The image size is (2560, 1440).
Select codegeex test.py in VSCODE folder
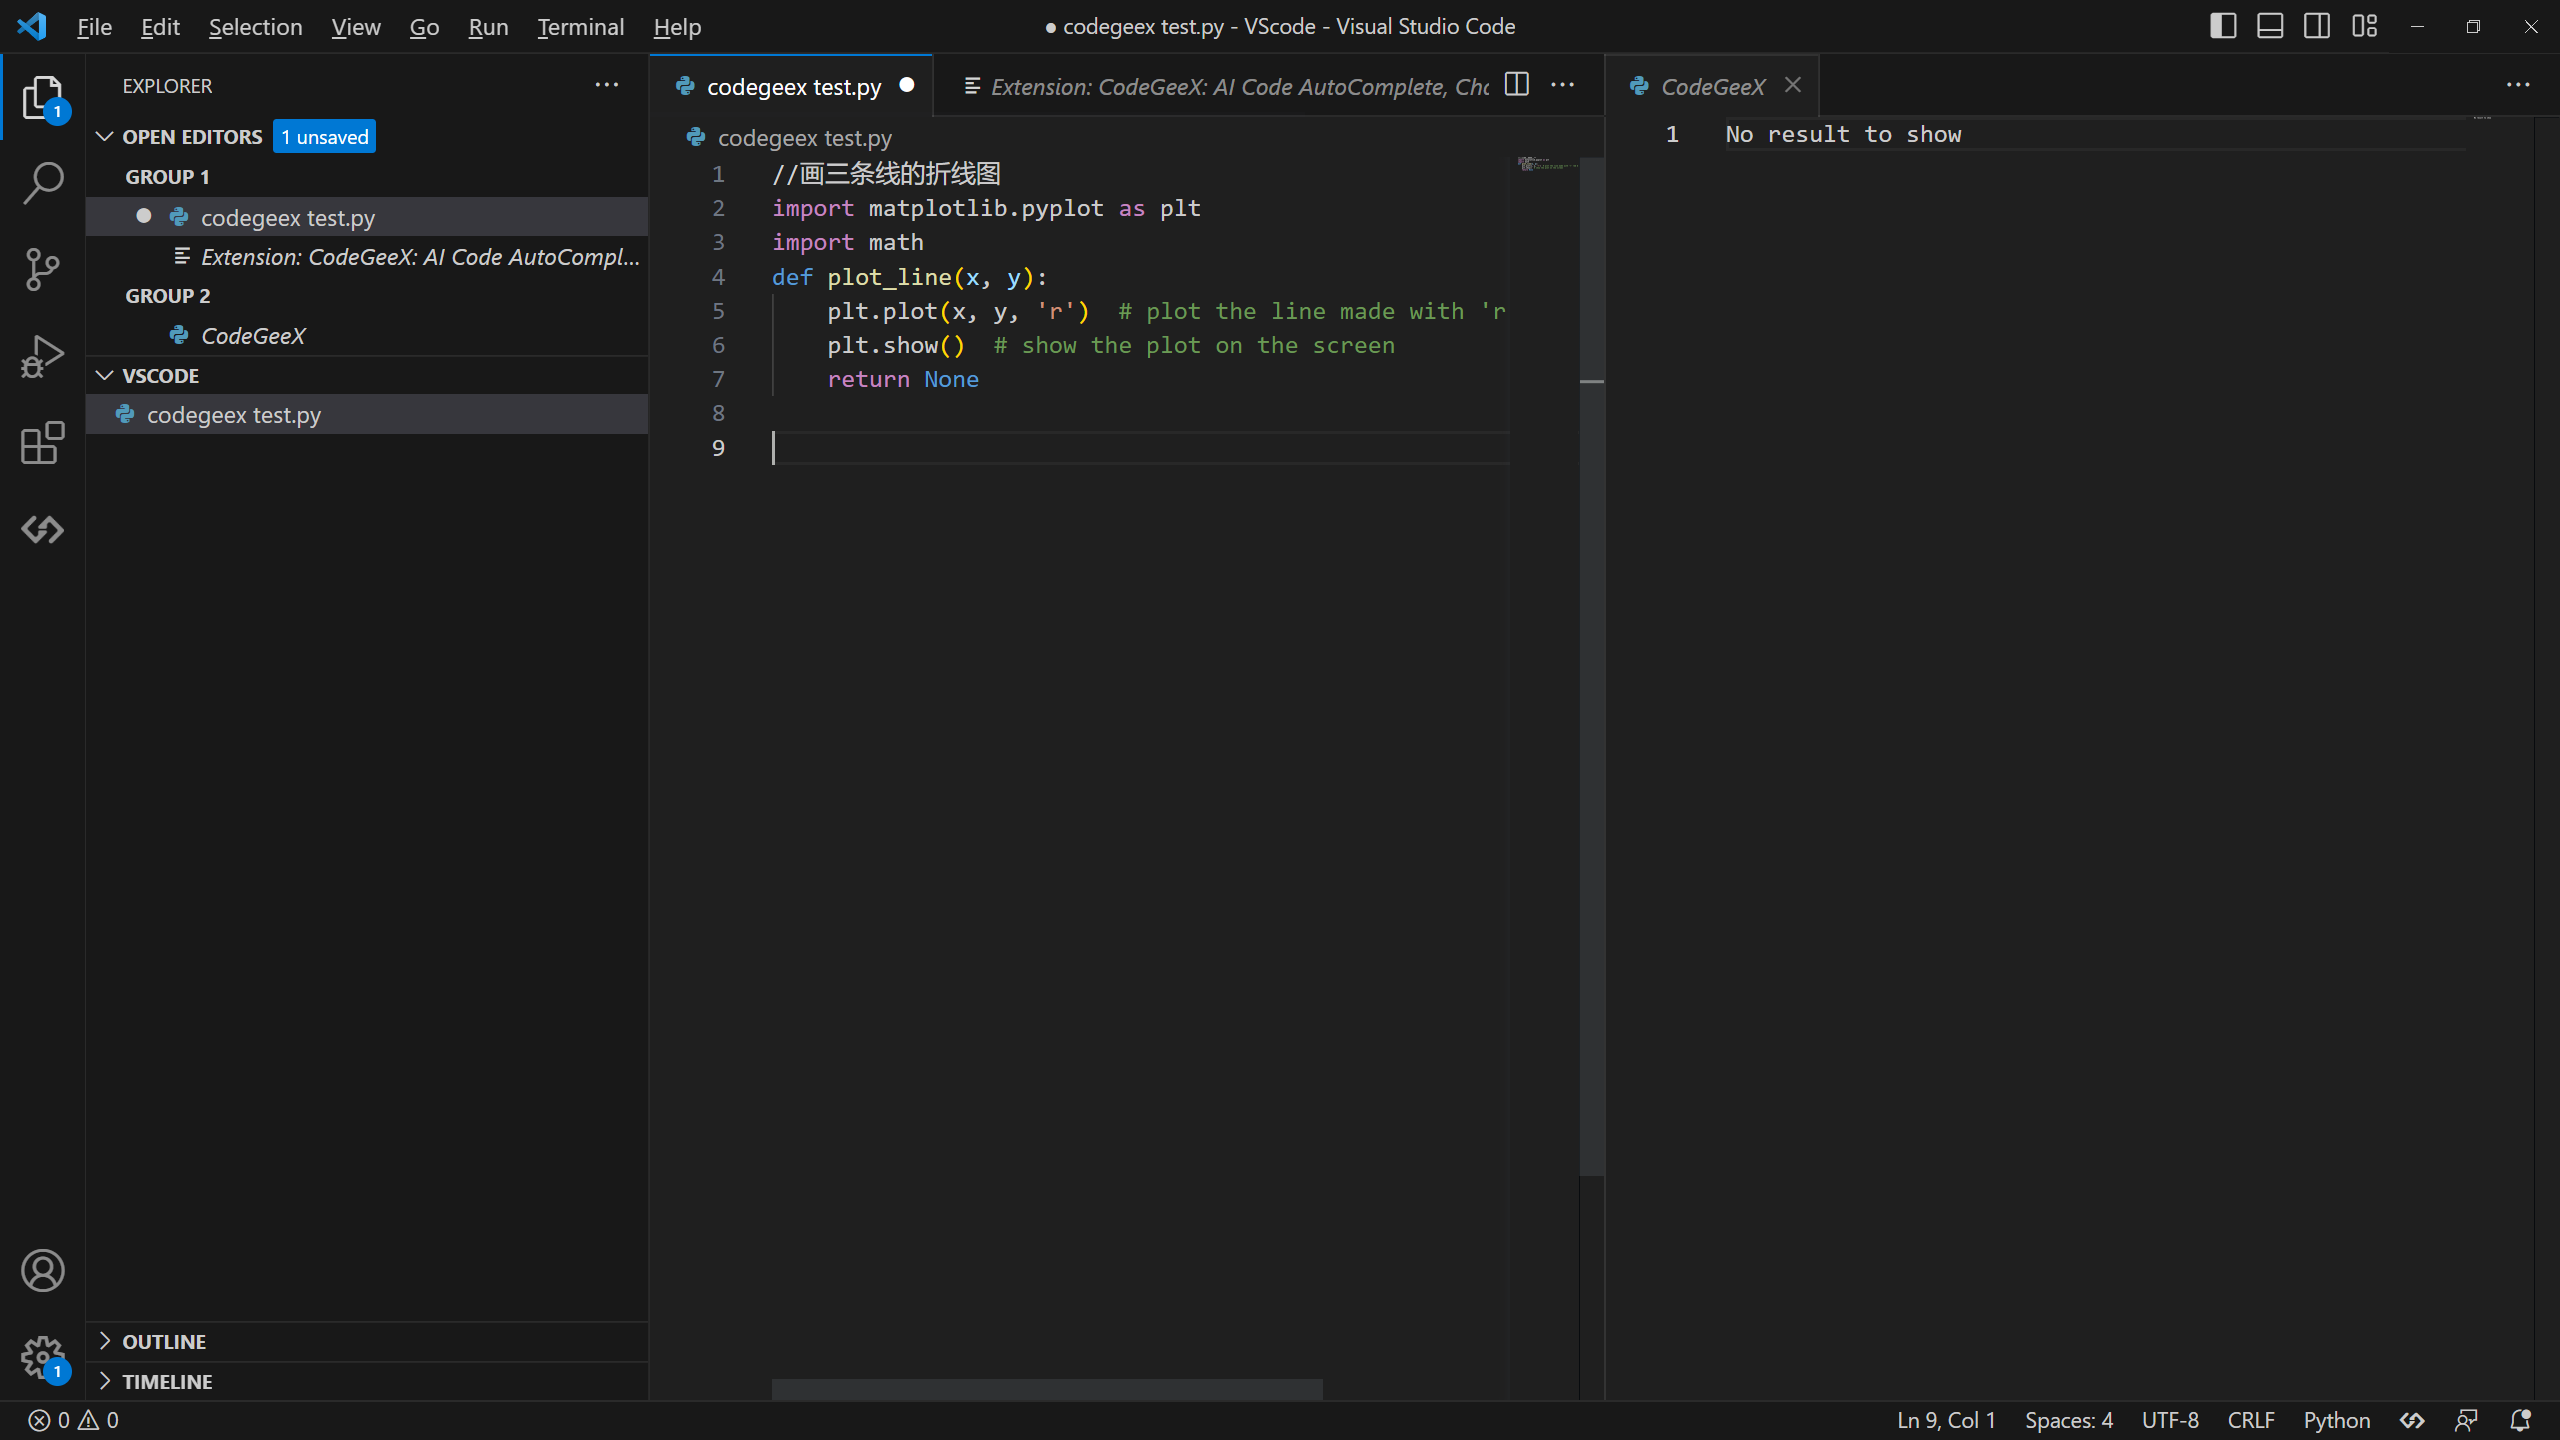click(366, 414)
